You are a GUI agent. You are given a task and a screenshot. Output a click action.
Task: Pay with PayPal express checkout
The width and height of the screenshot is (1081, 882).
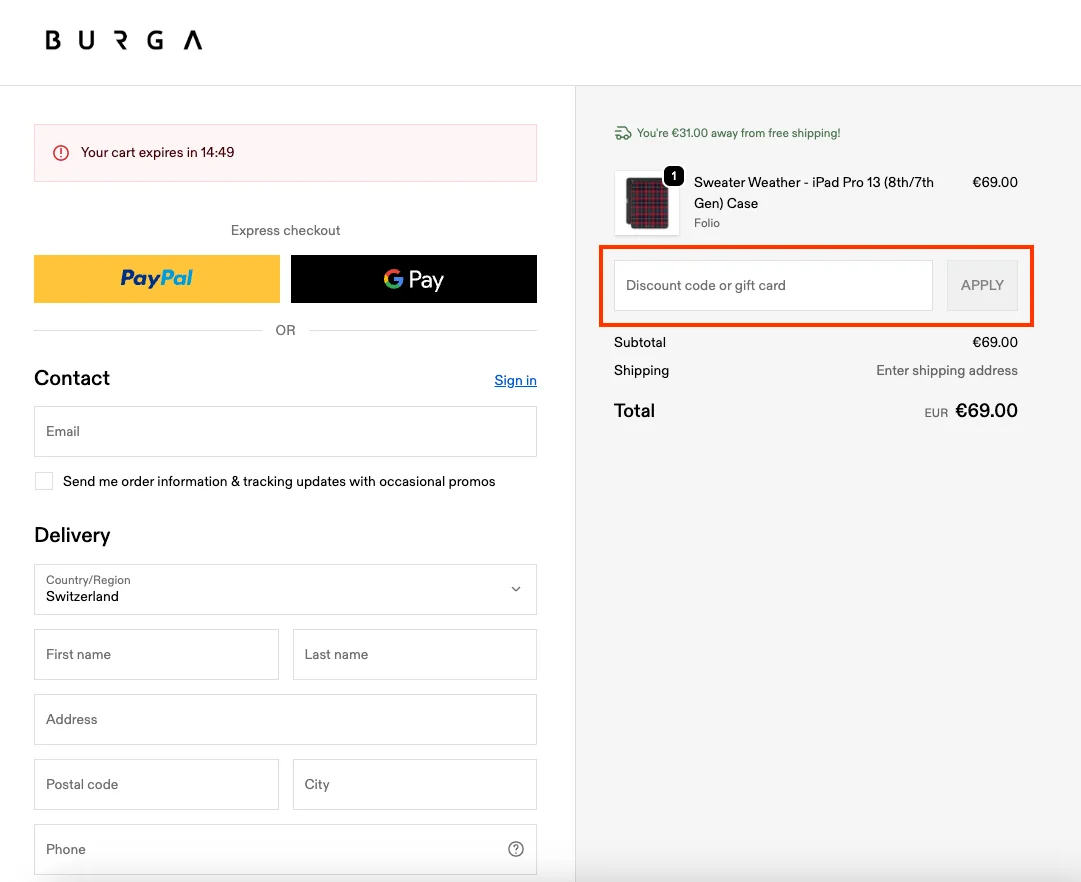pyautogui.click(x=157, y=279)
